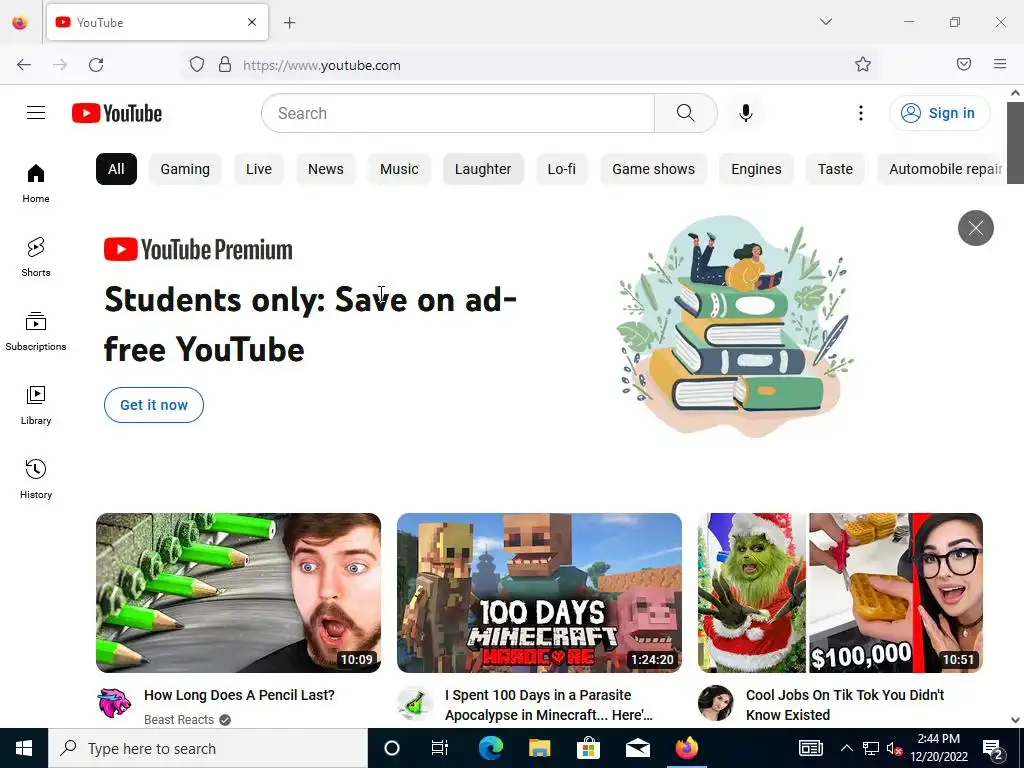Open Firefox tracking protection shield
This screenshot has height=768, width=1024.
pyautogui.click(x=197, y=65)
